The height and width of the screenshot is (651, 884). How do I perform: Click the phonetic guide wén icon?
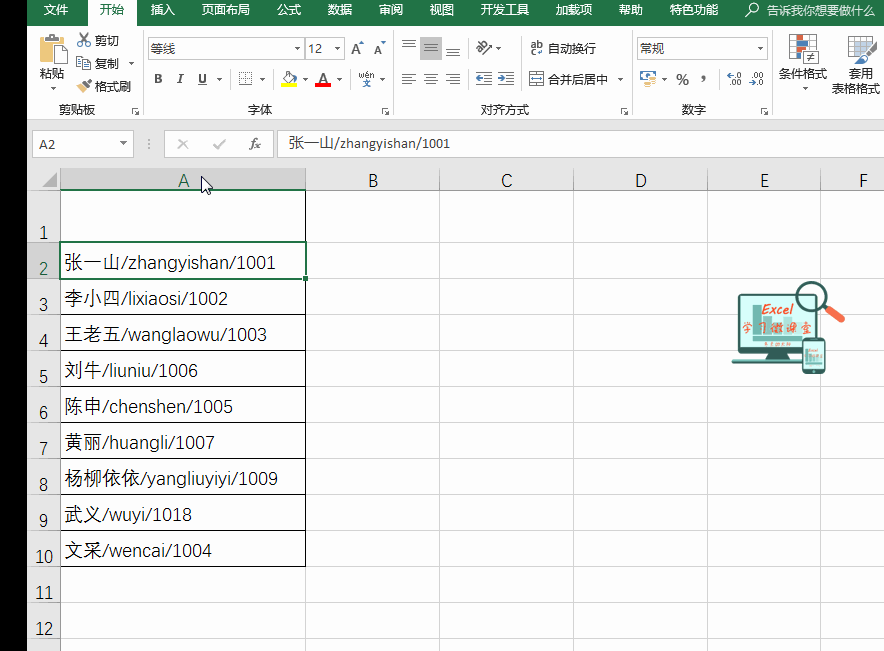pos(366,79)
